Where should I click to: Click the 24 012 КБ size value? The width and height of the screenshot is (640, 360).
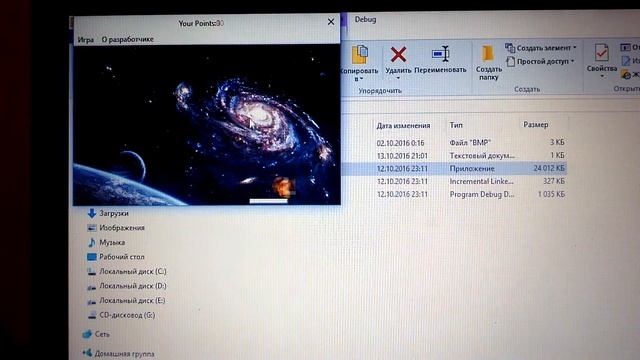[549, 168]
